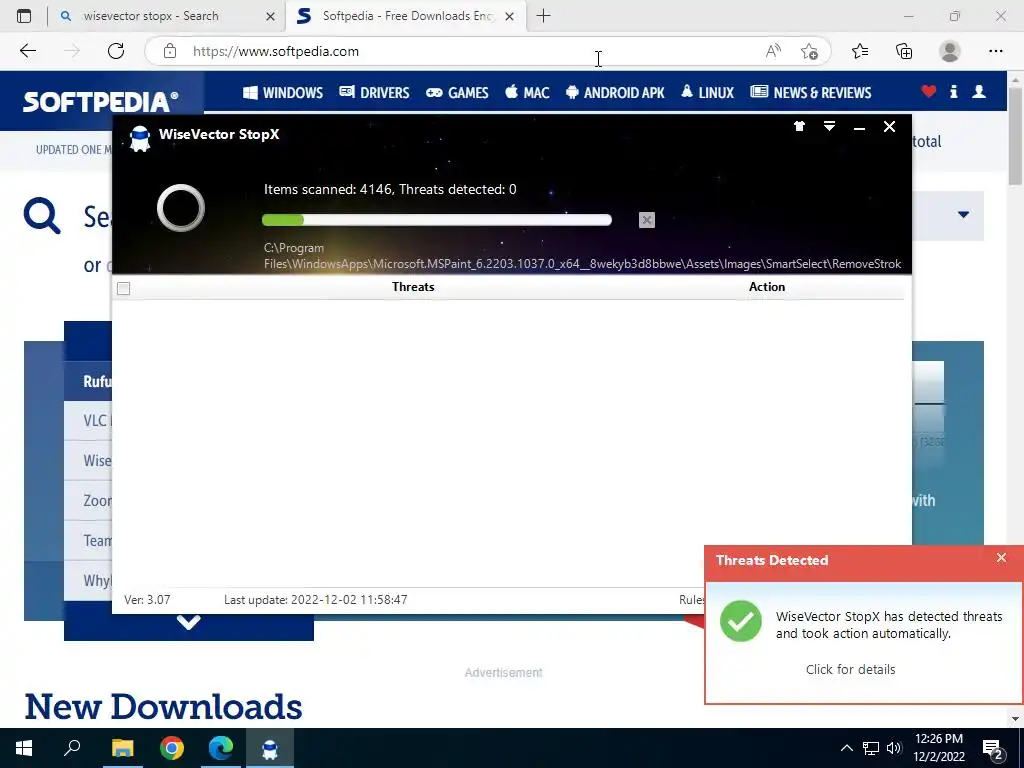Click the Softpedia heart favorites icon

[929, 92]
